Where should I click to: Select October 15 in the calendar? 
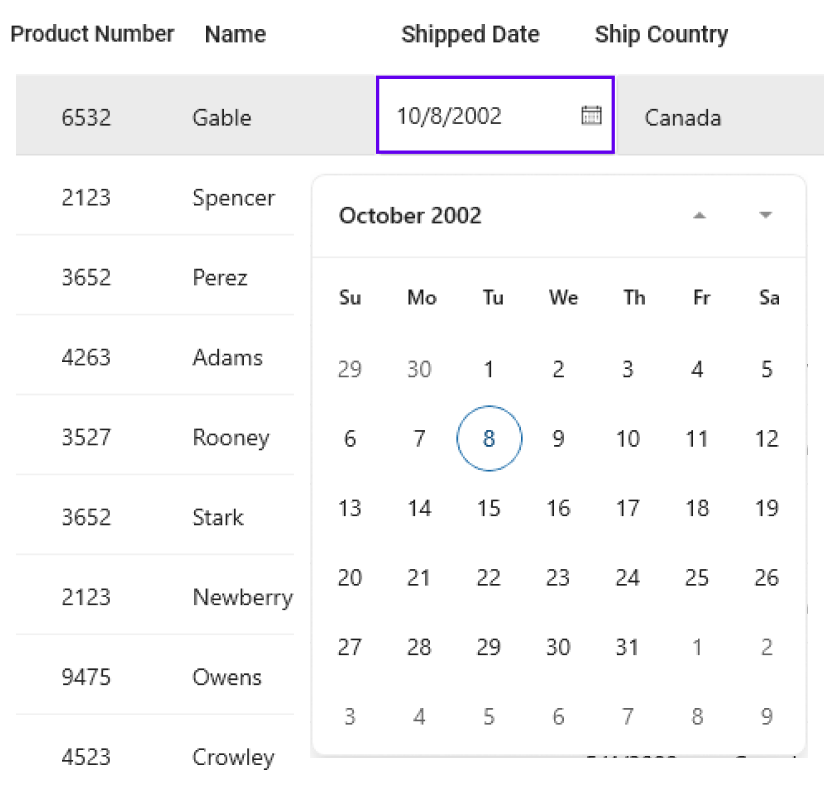(x=489, y=508)
